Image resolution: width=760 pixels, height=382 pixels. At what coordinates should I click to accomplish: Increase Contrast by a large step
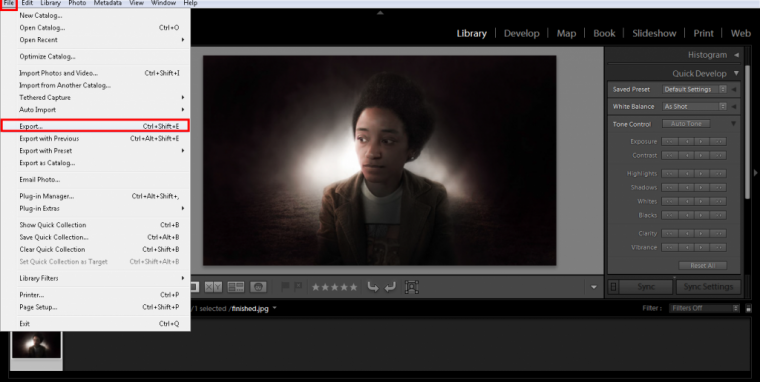[x=718, y=156]
